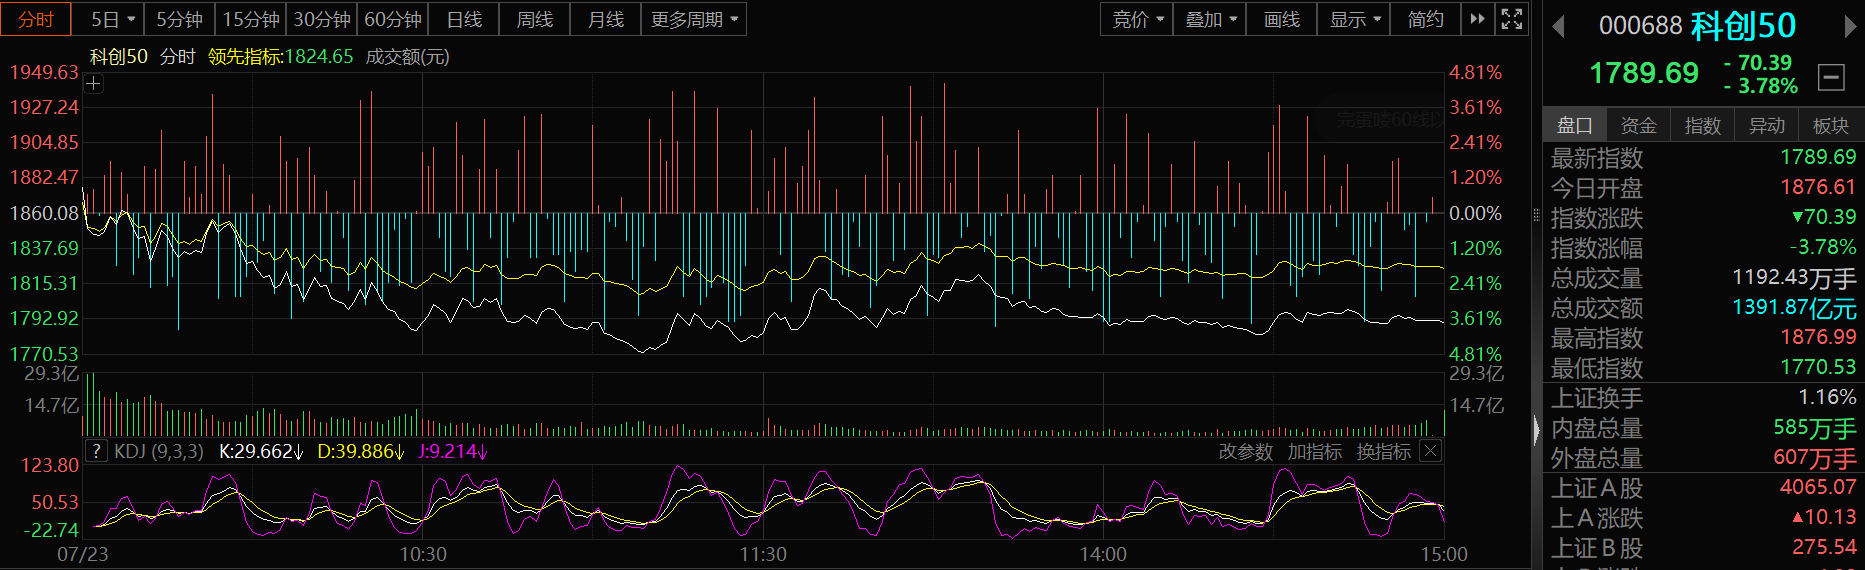Switch to 分时 intraday chart mode
Screen dimensions: 1865x570
[x=36, y=19]
